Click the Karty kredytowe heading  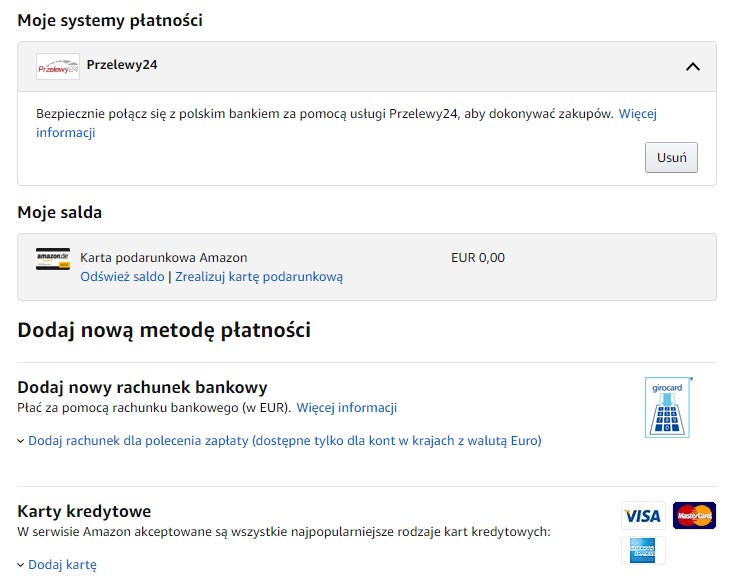coord(84,512)
